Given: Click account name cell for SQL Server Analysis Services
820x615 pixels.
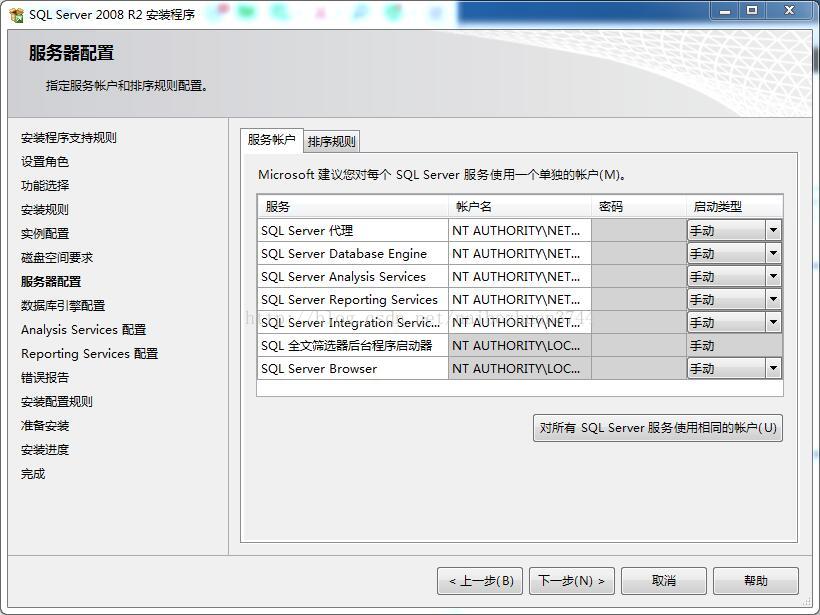Looking at the screenshot, I should [x=519, y=276].
